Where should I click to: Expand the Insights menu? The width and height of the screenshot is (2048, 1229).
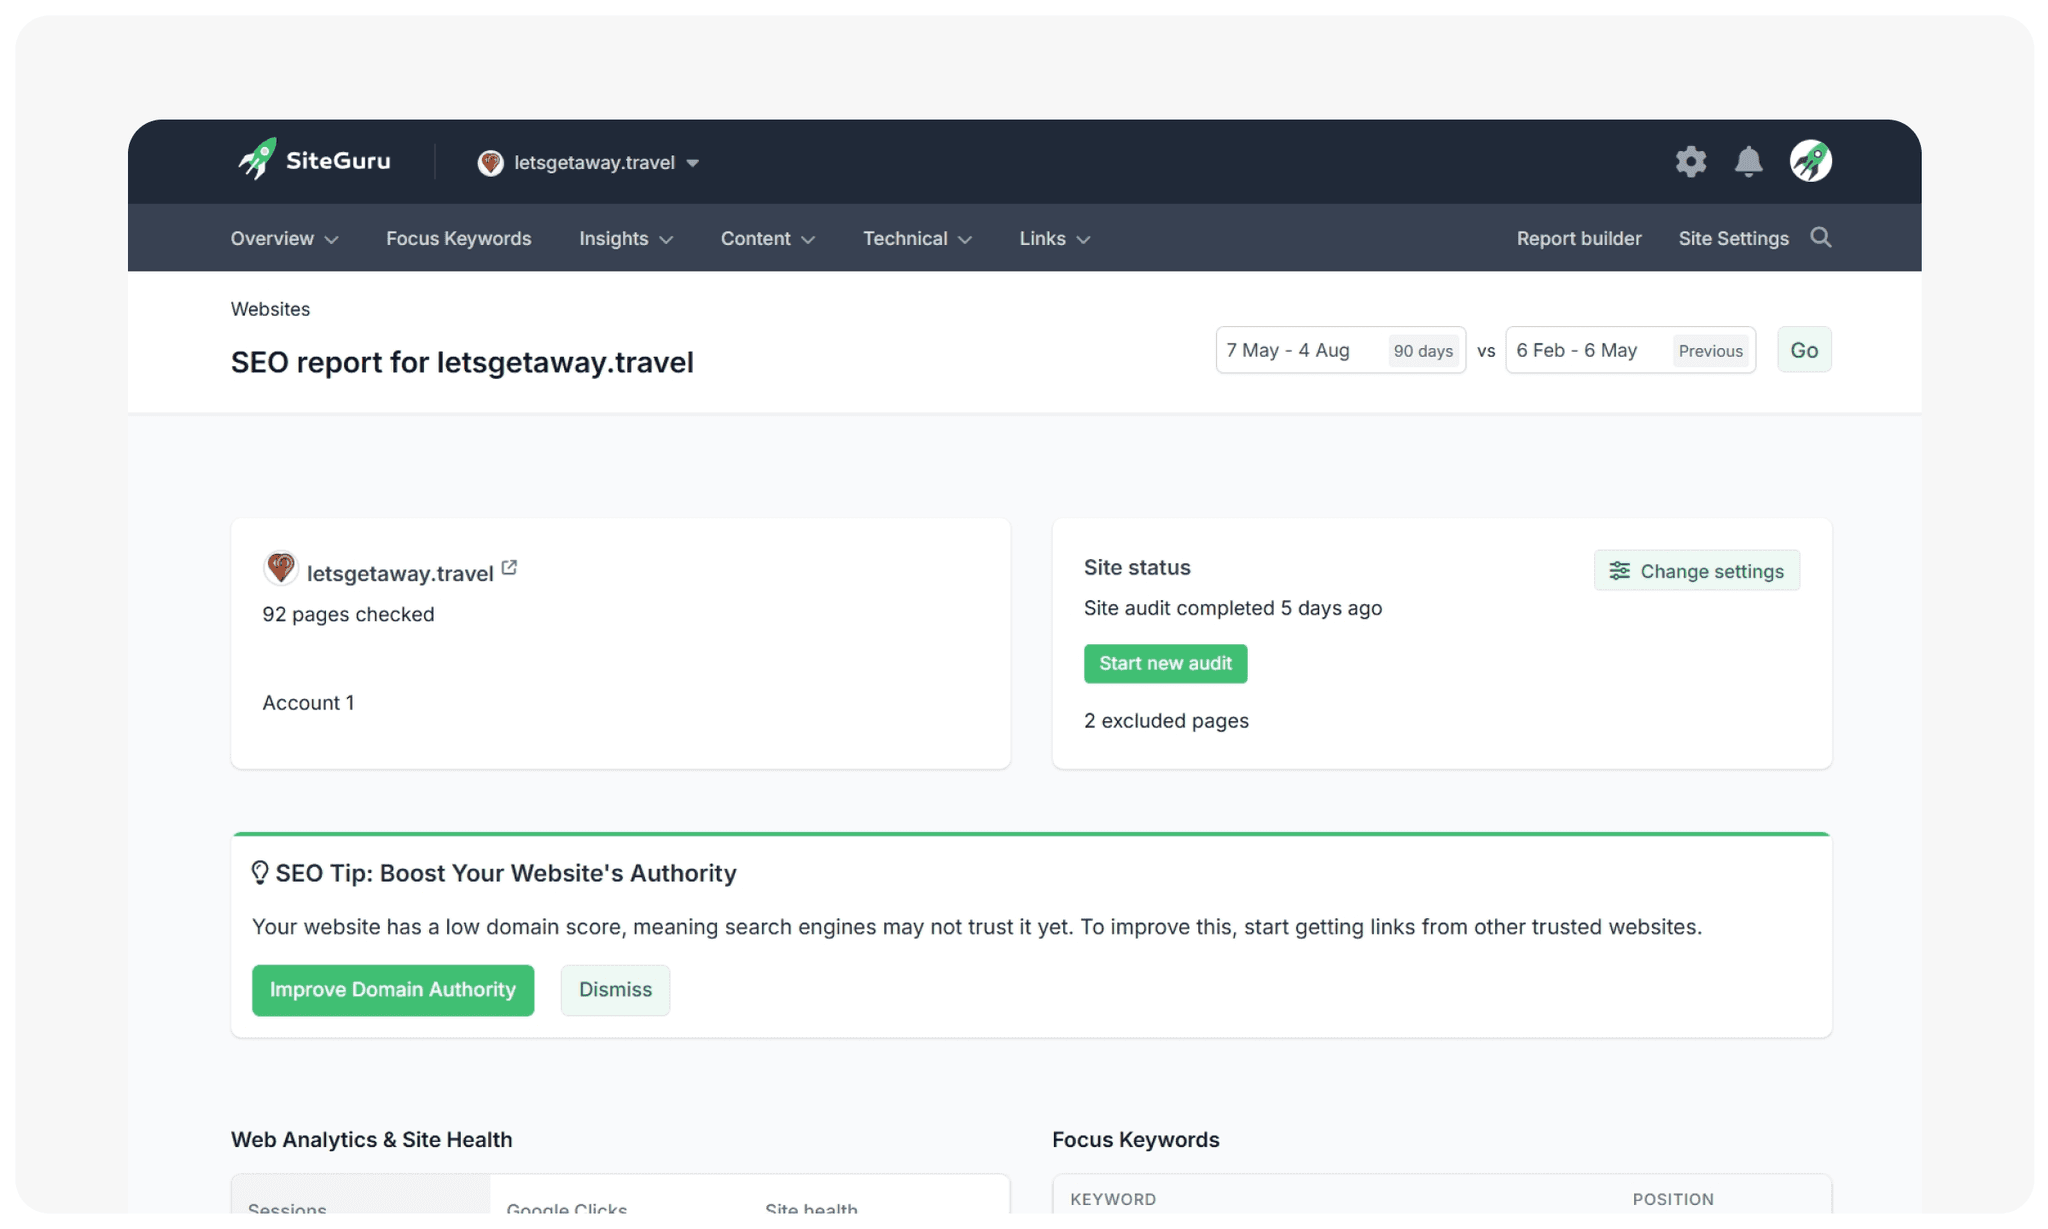(625, 238)
